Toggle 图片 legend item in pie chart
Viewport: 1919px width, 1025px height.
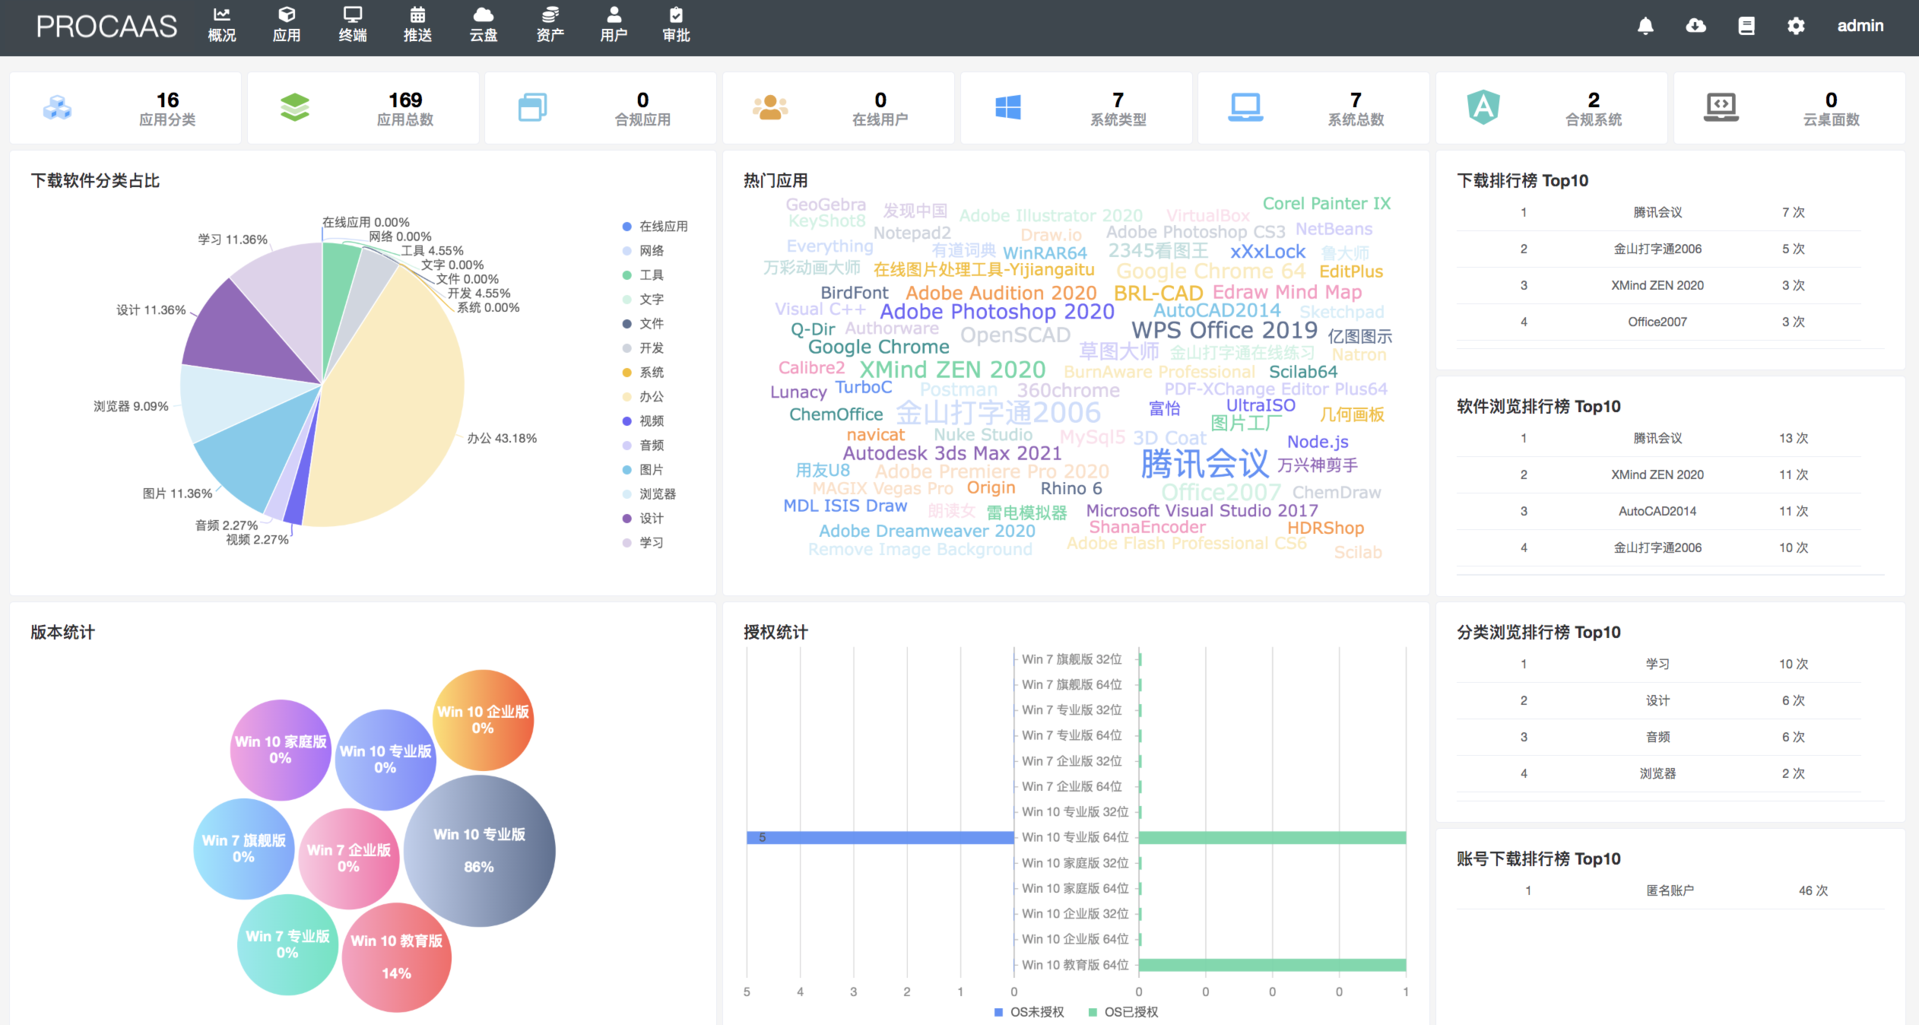click(x=643, y=470)
